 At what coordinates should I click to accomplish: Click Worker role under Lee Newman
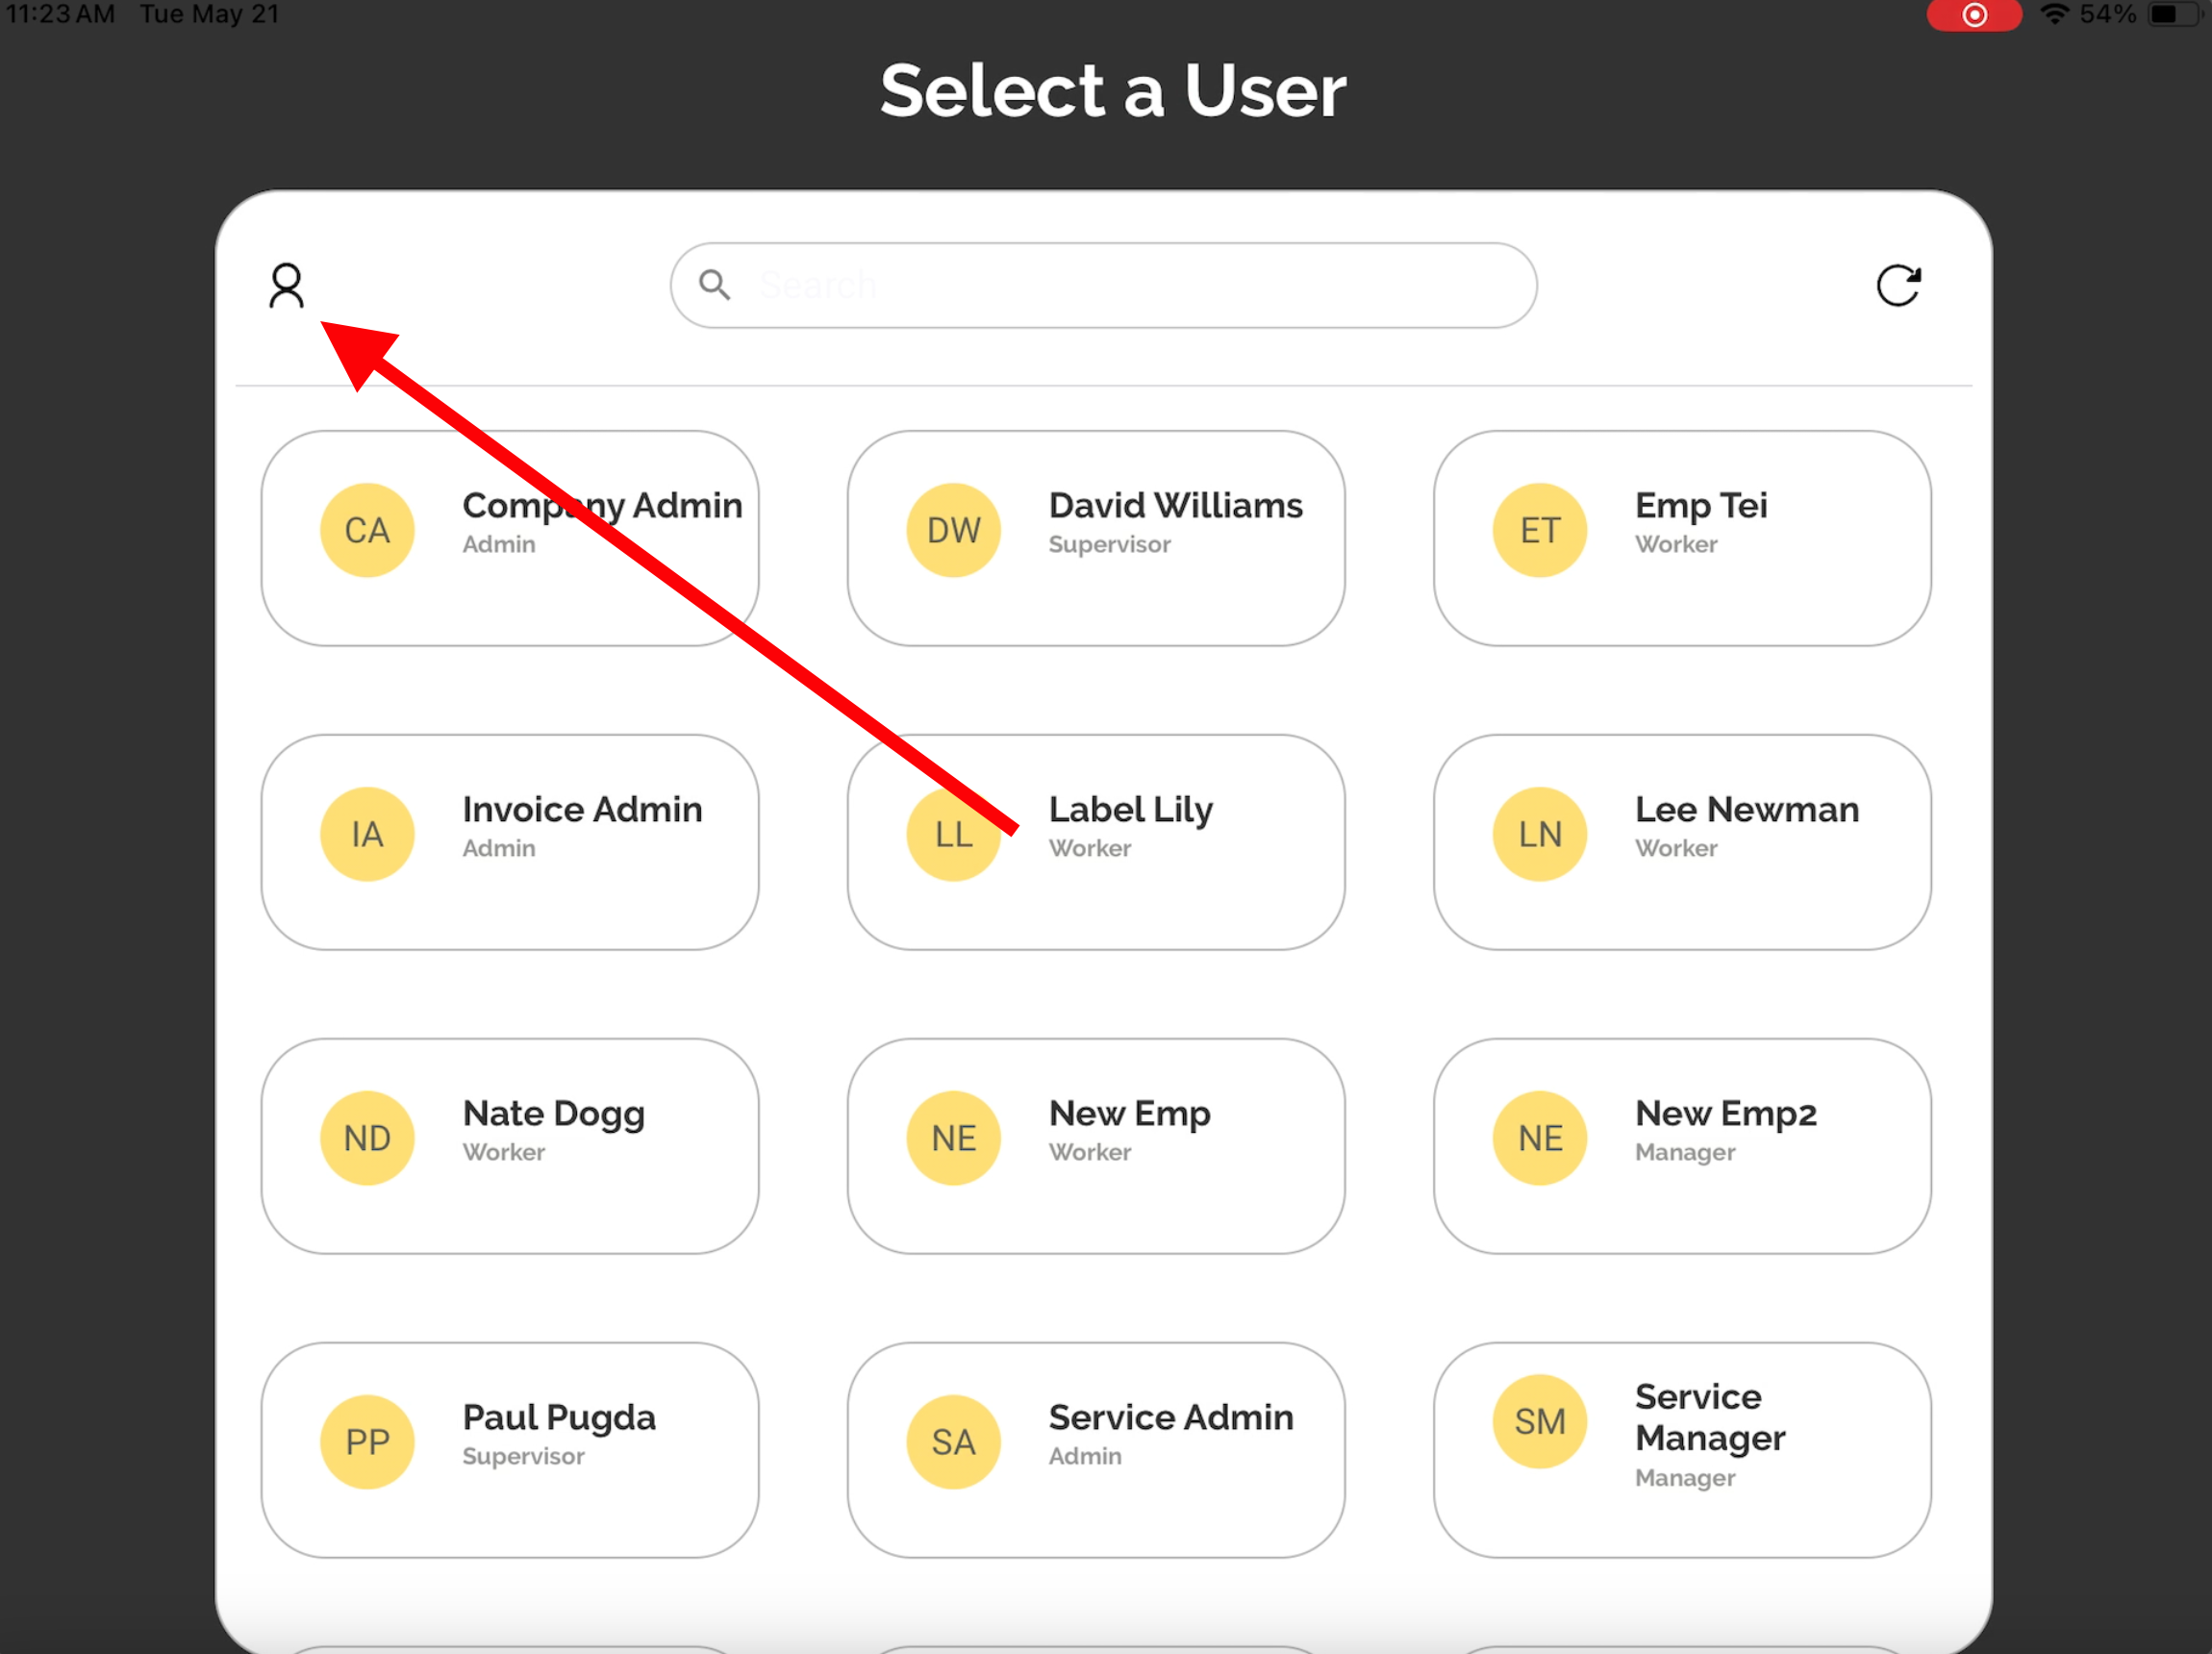click(1676, 848)
